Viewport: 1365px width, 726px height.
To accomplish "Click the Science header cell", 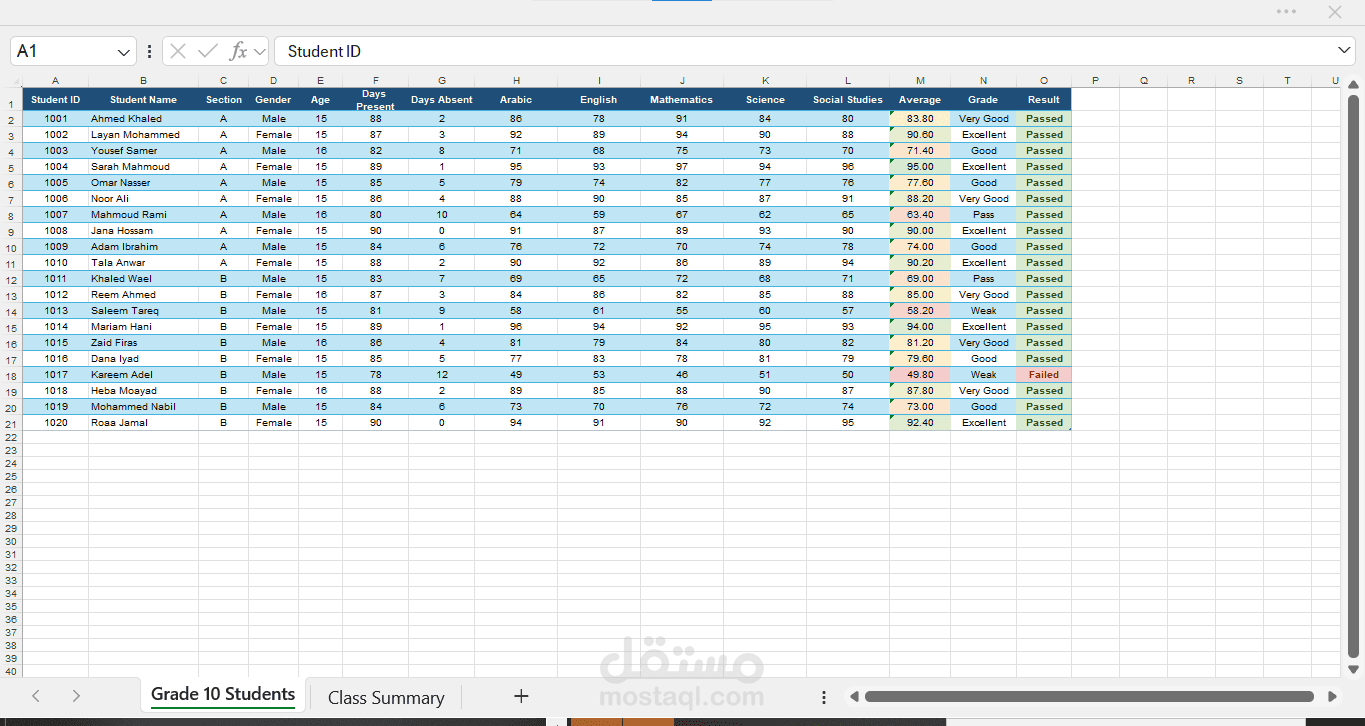I will [765, 100].
